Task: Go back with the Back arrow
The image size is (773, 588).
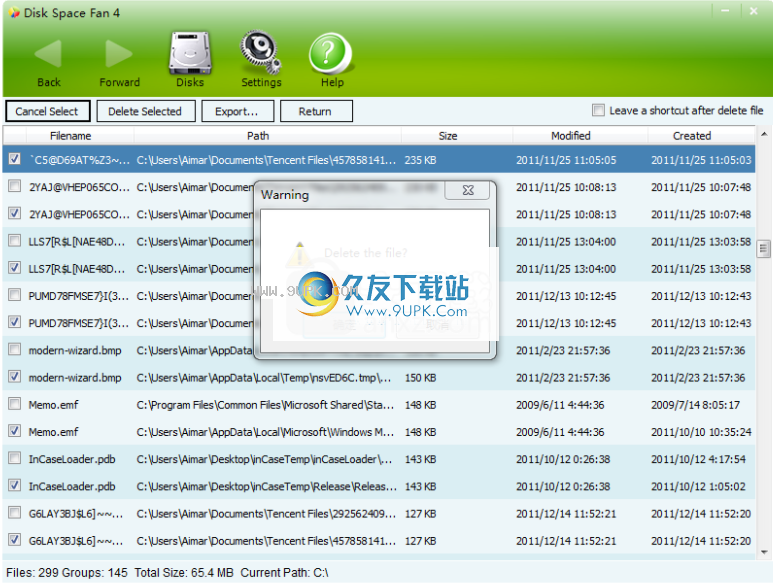Action: 48,62
